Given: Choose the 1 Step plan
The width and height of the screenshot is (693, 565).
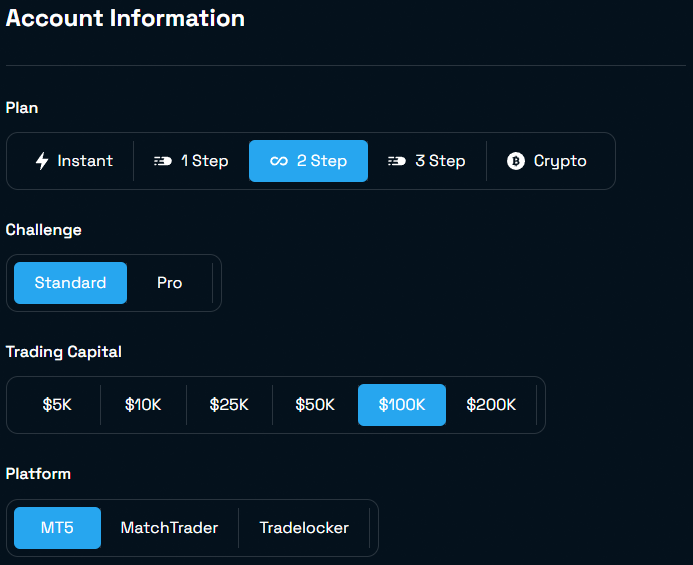Looking at the screenshot, I should click(191, 161).
